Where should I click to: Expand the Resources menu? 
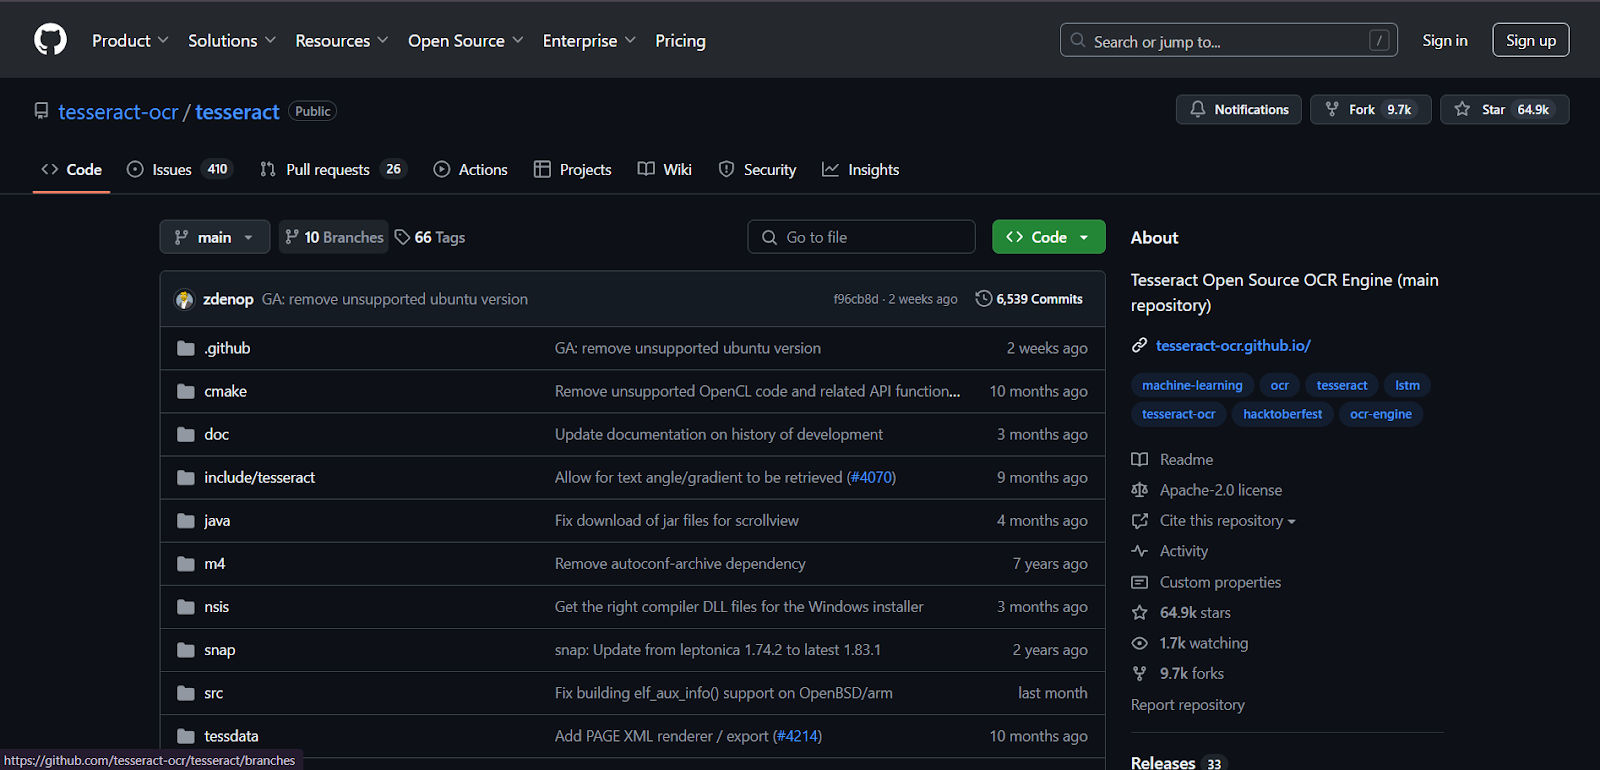point(342,41)
